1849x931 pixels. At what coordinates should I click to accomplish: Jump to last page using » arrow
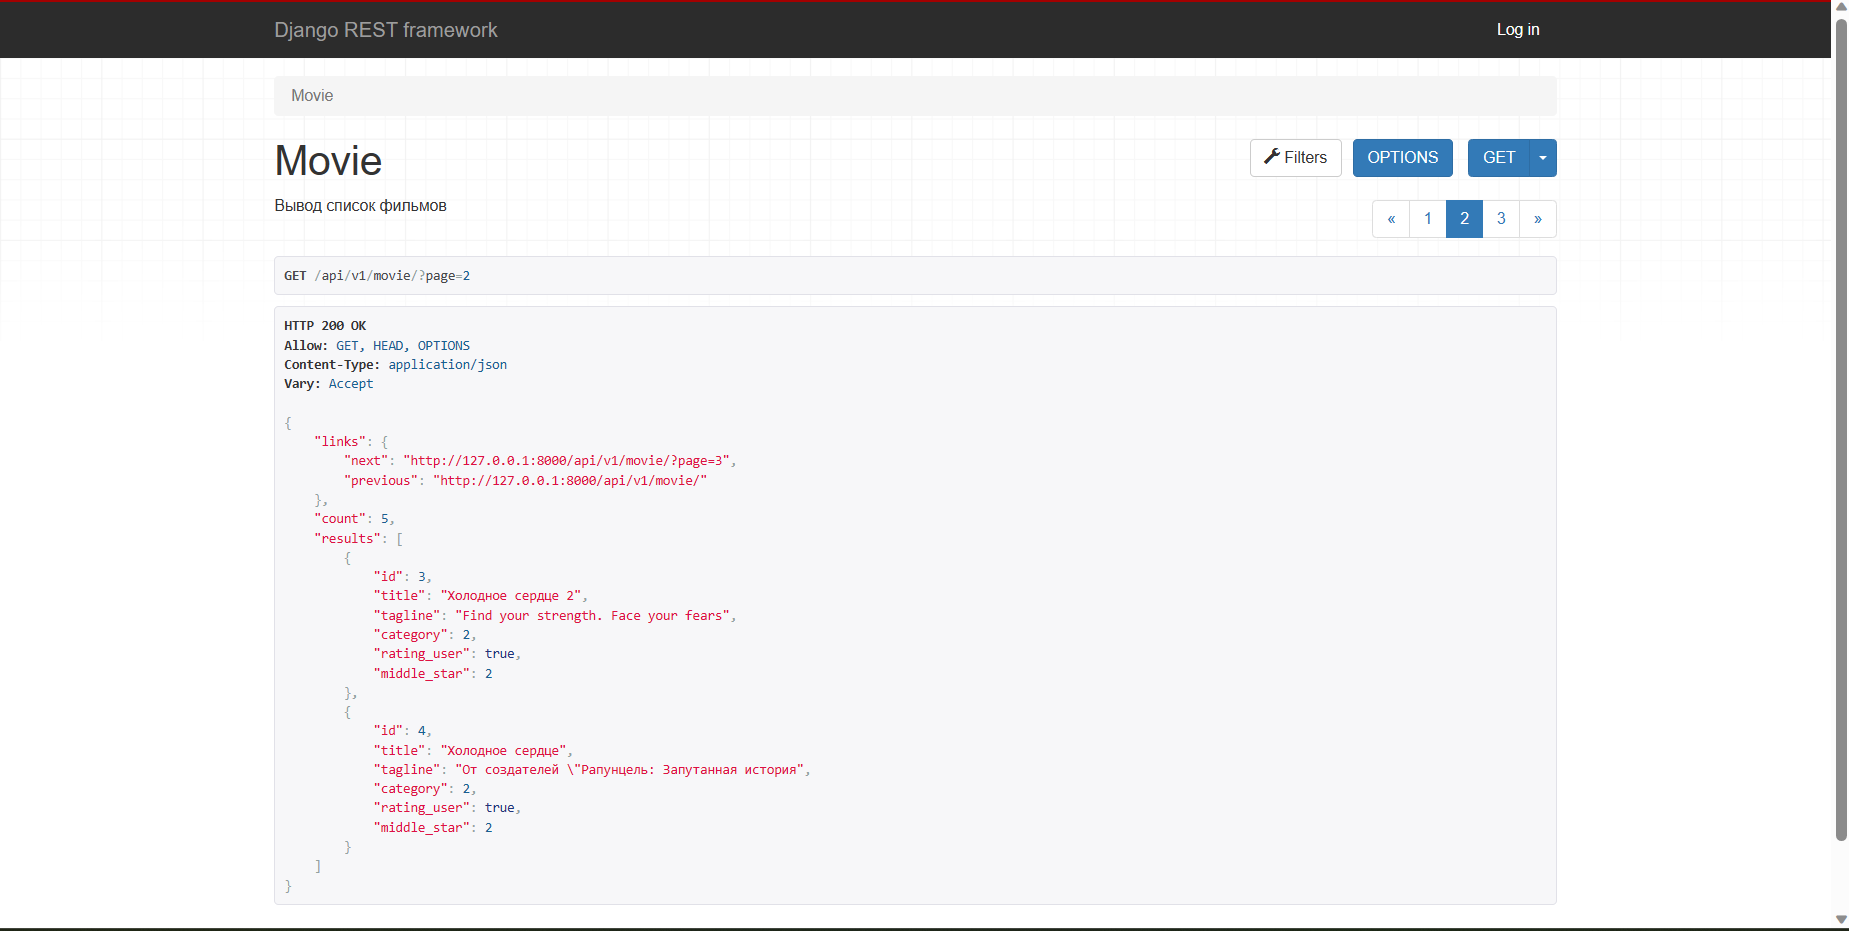(x=1537, y=218)
